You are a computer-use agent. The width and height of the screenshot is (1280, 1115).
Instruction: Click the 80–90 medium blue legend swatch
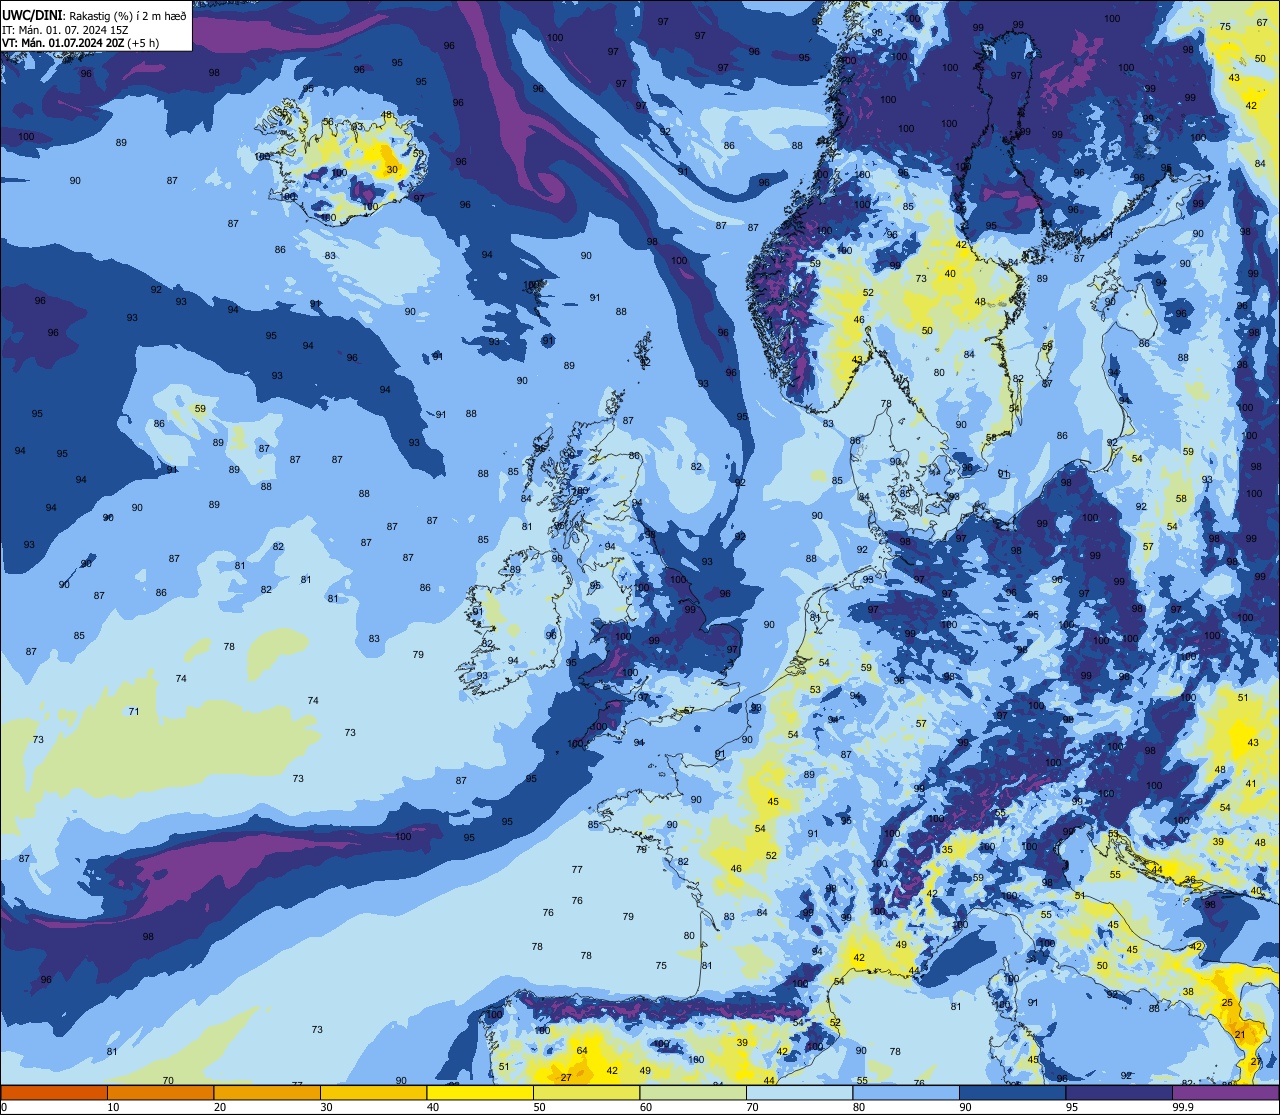point(906,1092)
